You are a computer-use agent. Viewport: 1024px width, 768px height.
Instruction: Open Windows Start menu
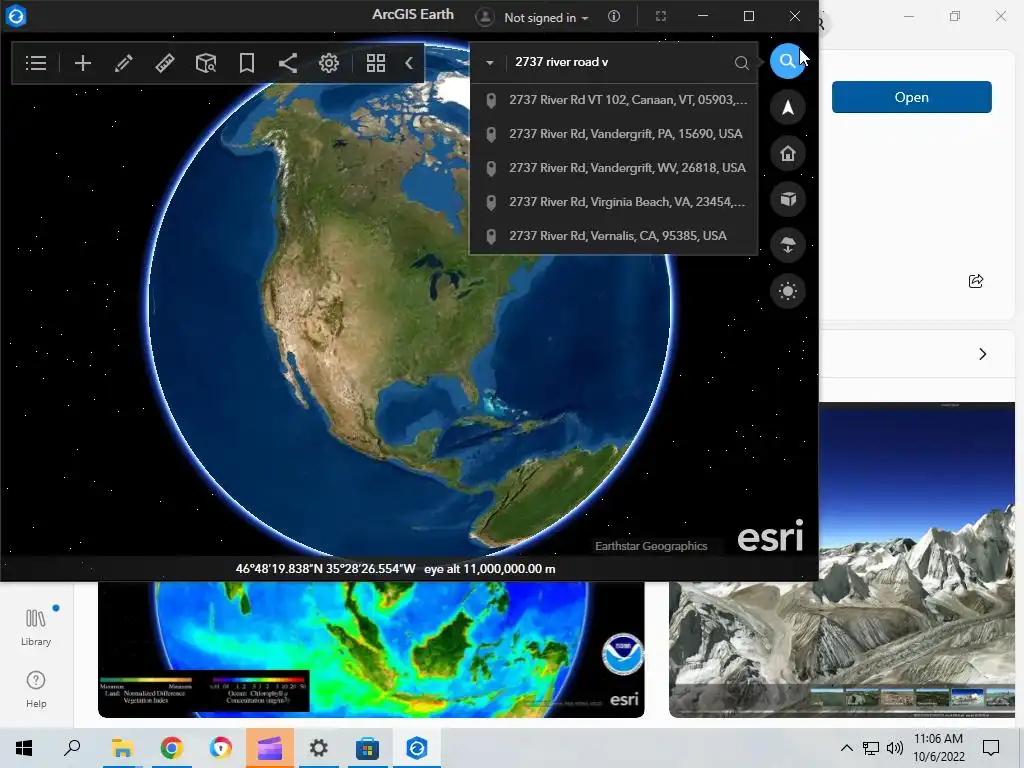pos(24,748)
